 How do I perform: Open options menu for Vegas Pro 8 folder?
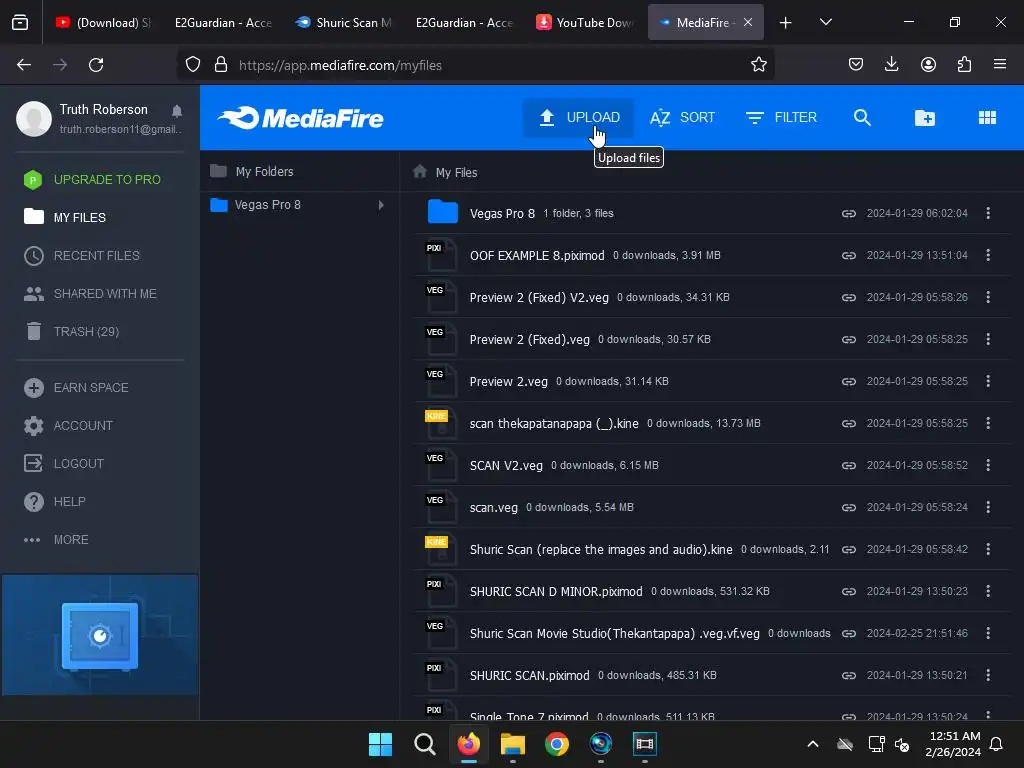[987, 213]
